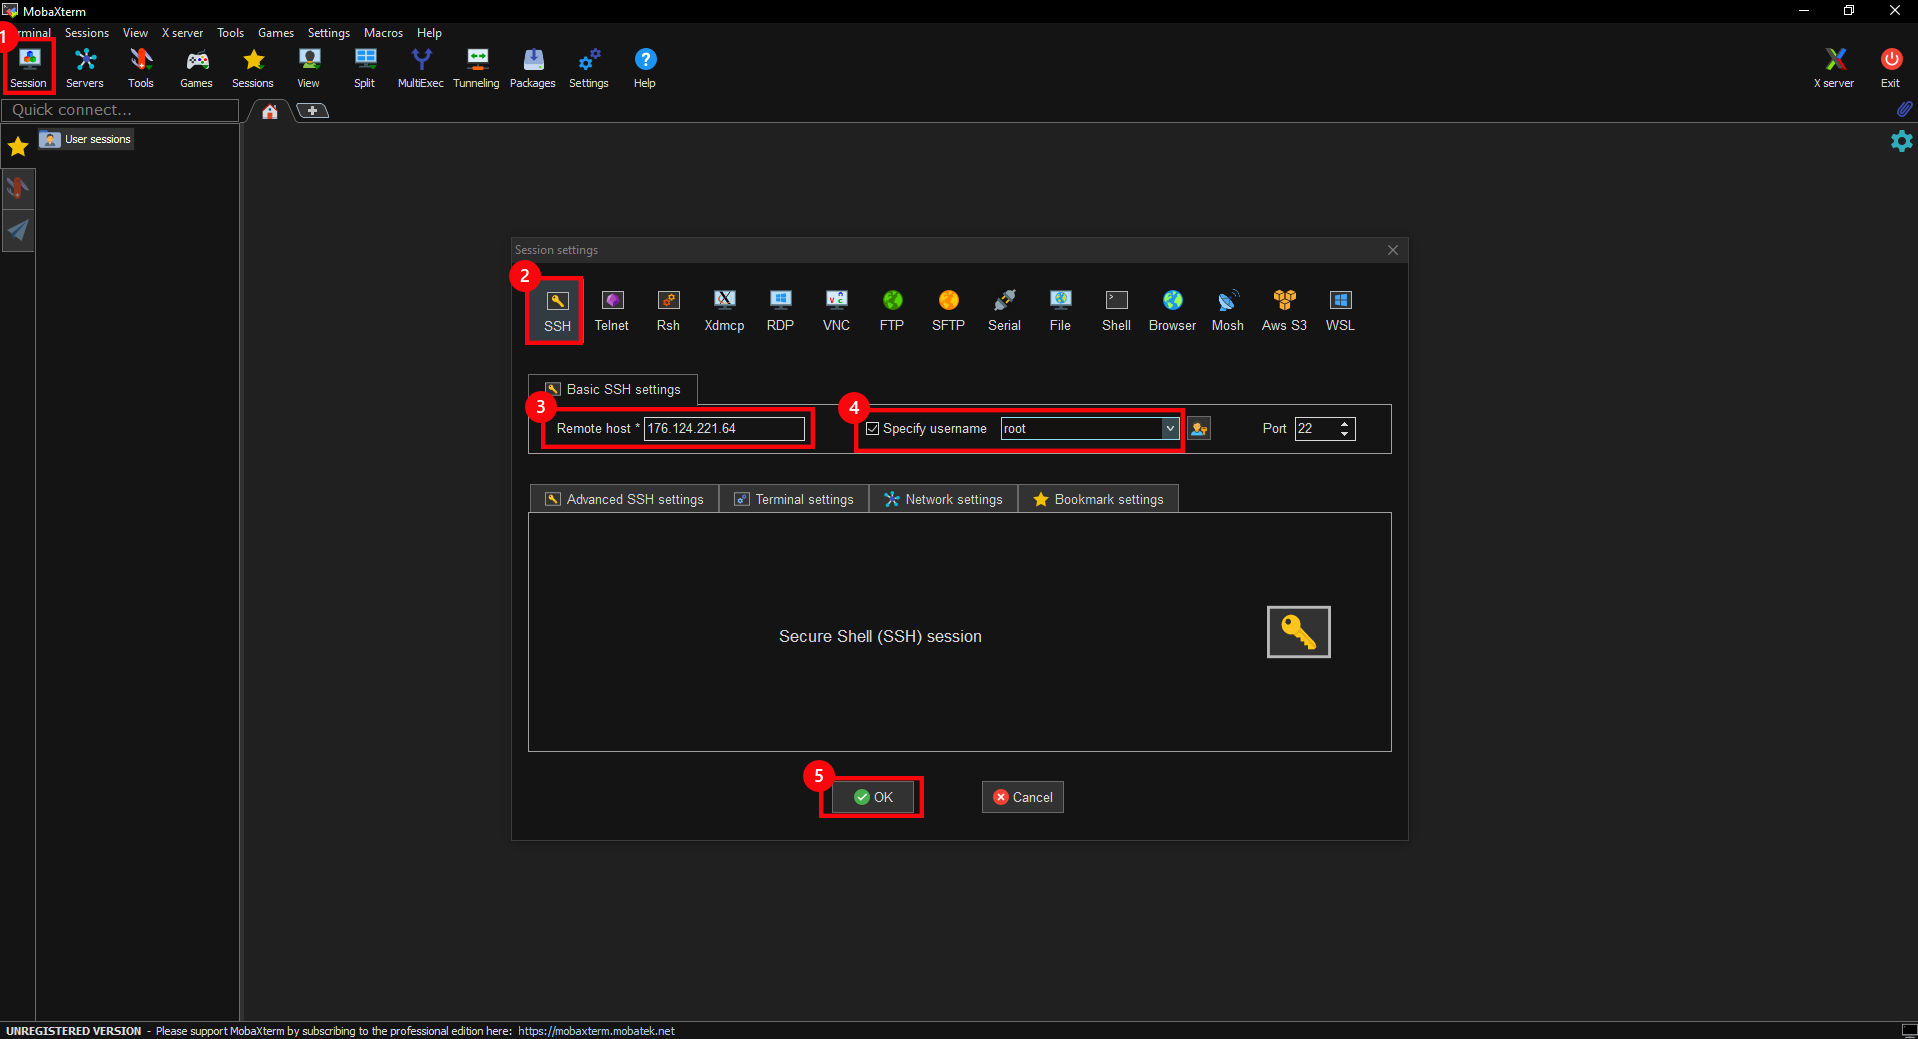1918x1039 pixels.
Task: Open the X server menu
Action: (x=182, y=33)
